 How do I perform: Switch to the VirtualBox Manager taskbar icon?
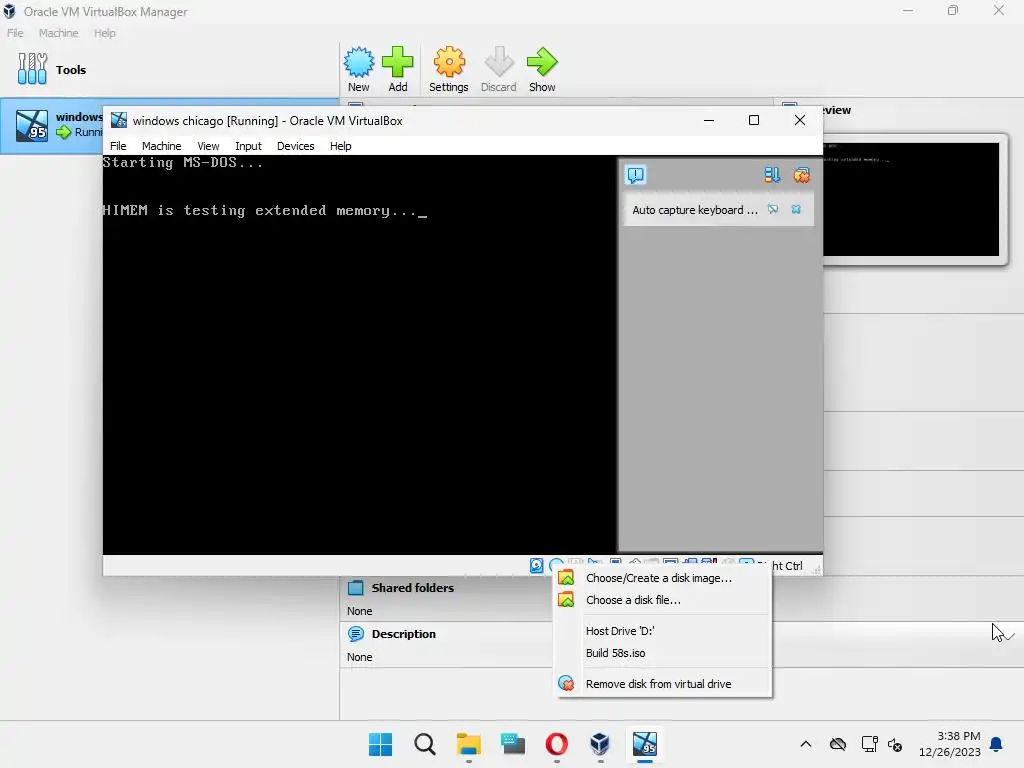click(x=600, y=744)
